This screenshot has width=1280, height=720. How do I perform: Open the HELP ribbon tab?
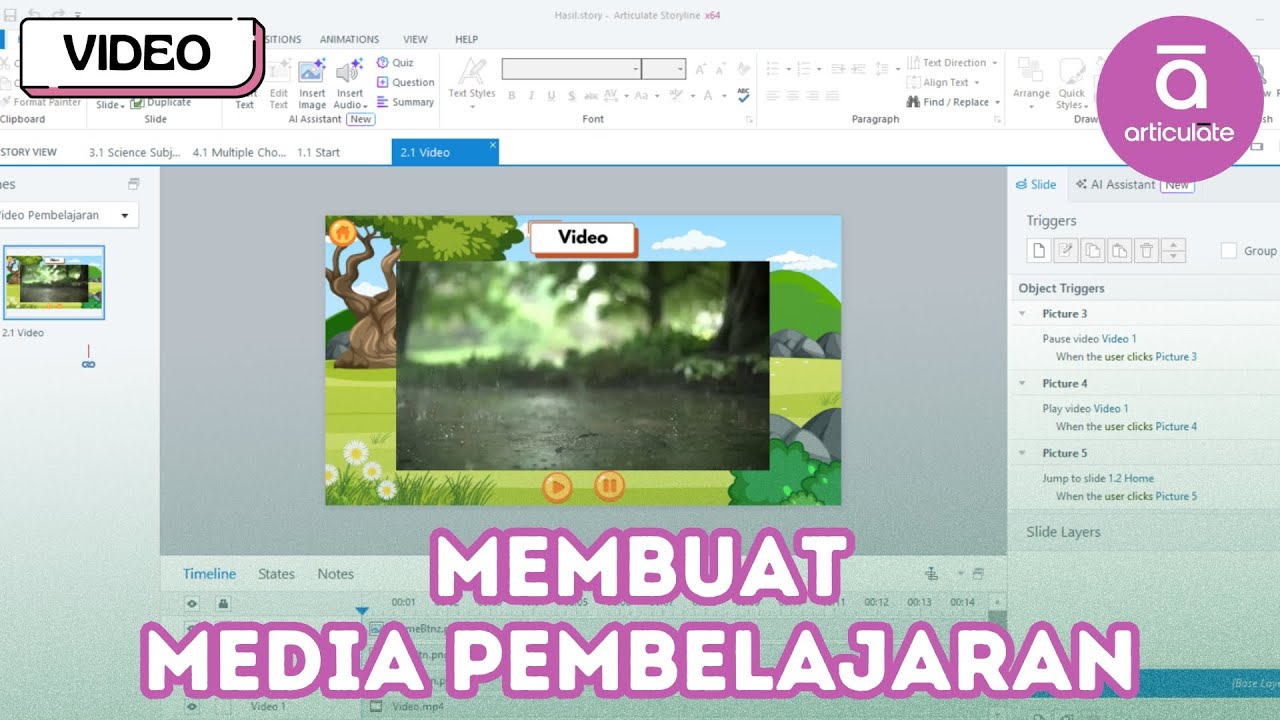(x=466, y=39)
